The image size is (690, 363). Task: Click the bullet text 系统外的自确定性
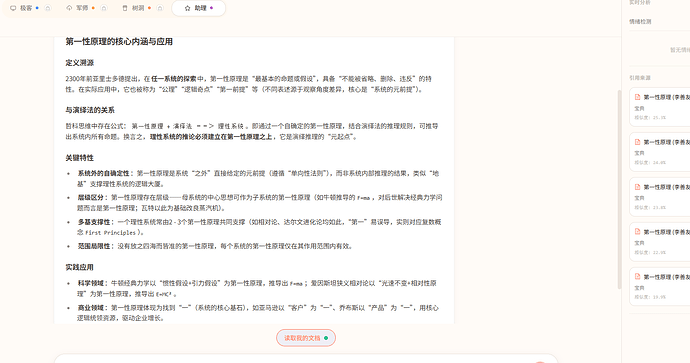point(103,173)
